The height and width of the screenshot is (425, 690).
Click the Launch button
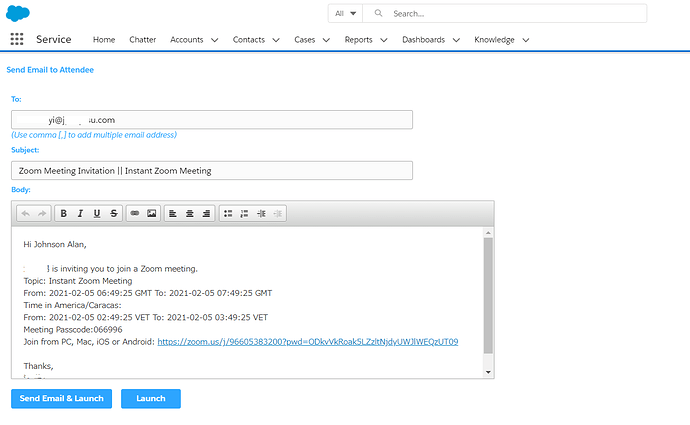point(151,399)
